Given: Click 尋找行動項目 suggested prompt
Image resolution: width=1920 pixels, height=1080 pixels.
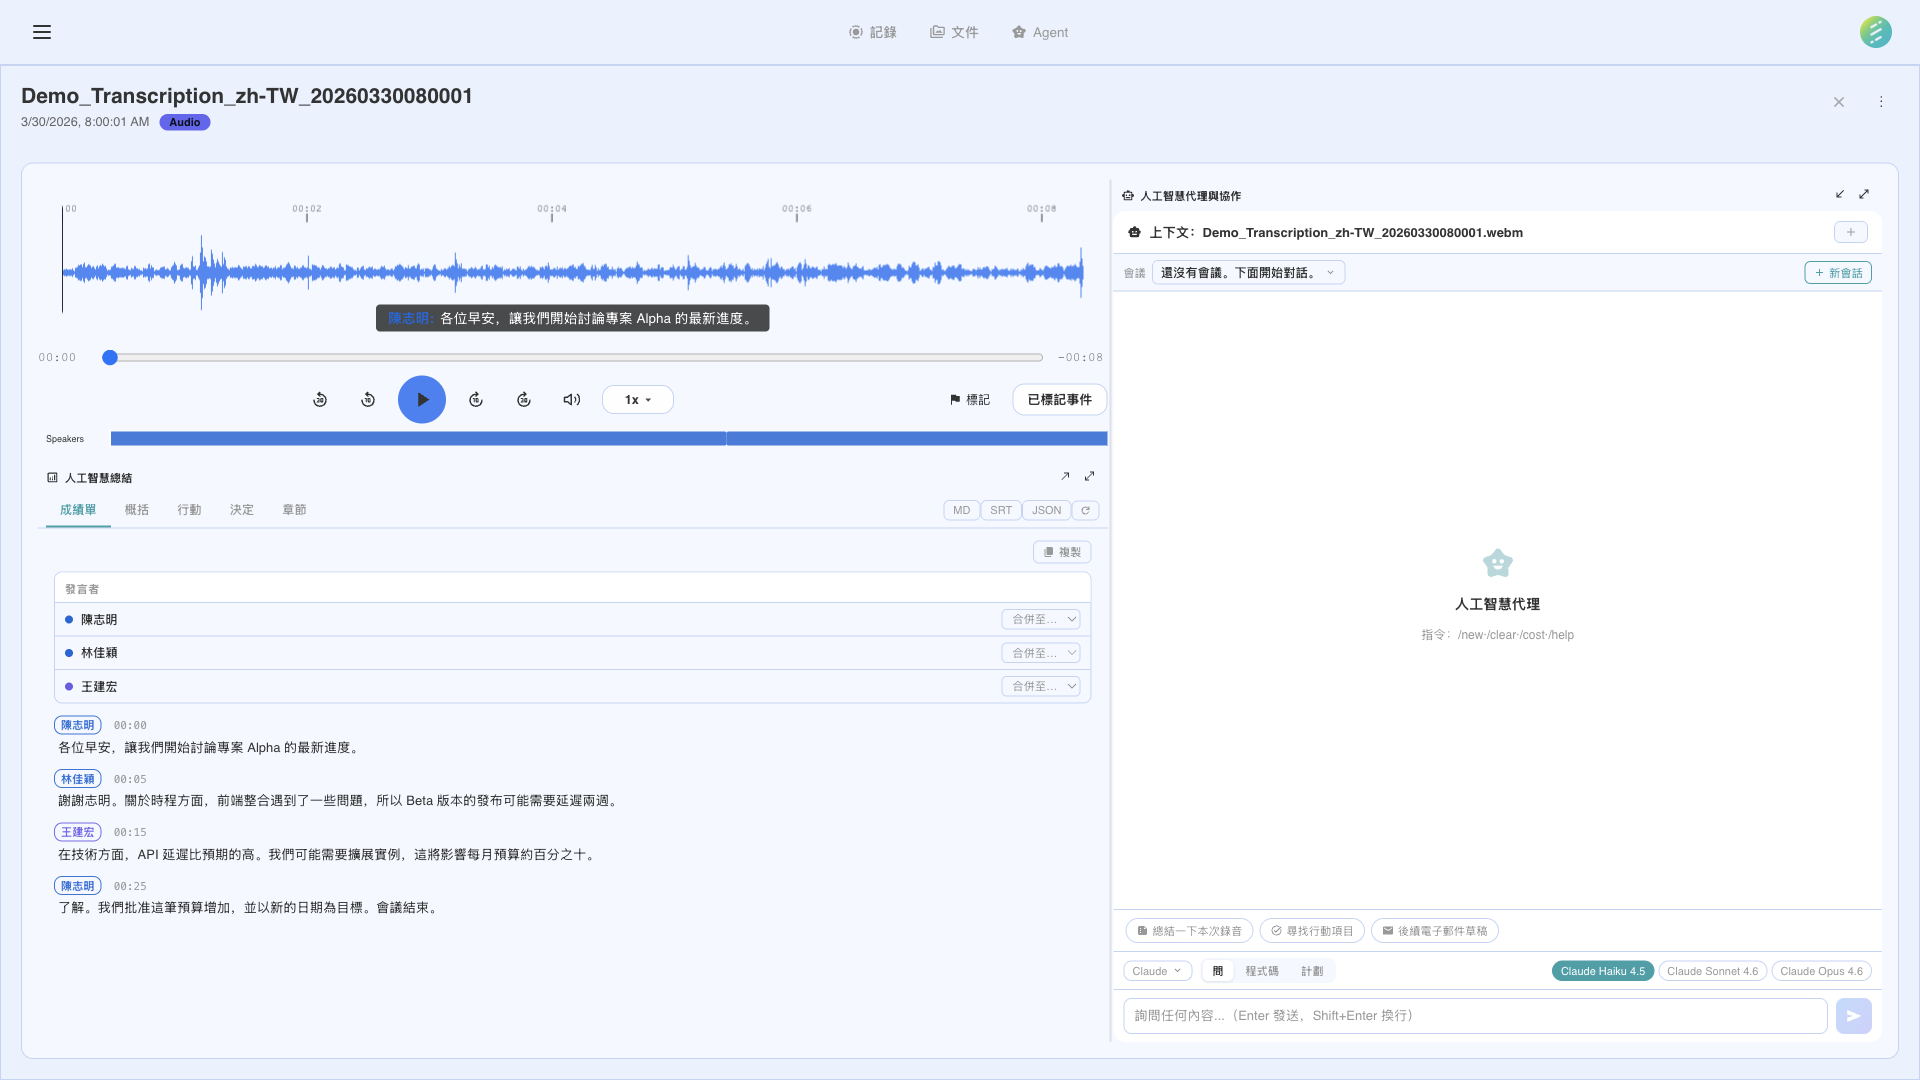Looking at the screenshot, I should click(x=1311, y=930).
